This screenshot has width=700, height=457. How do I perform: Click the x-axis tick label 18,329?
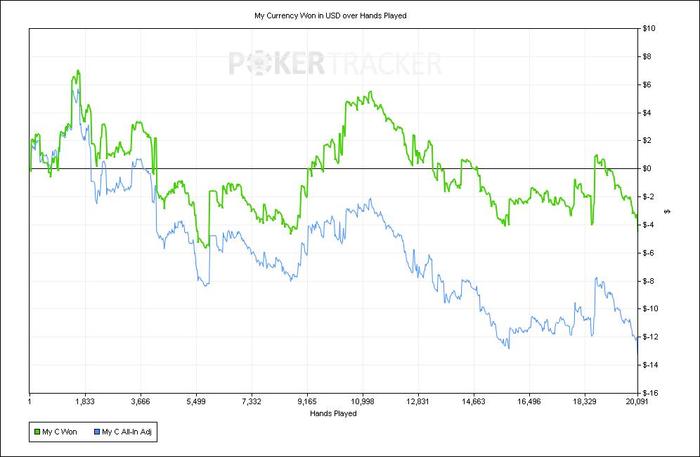(584, 402)
